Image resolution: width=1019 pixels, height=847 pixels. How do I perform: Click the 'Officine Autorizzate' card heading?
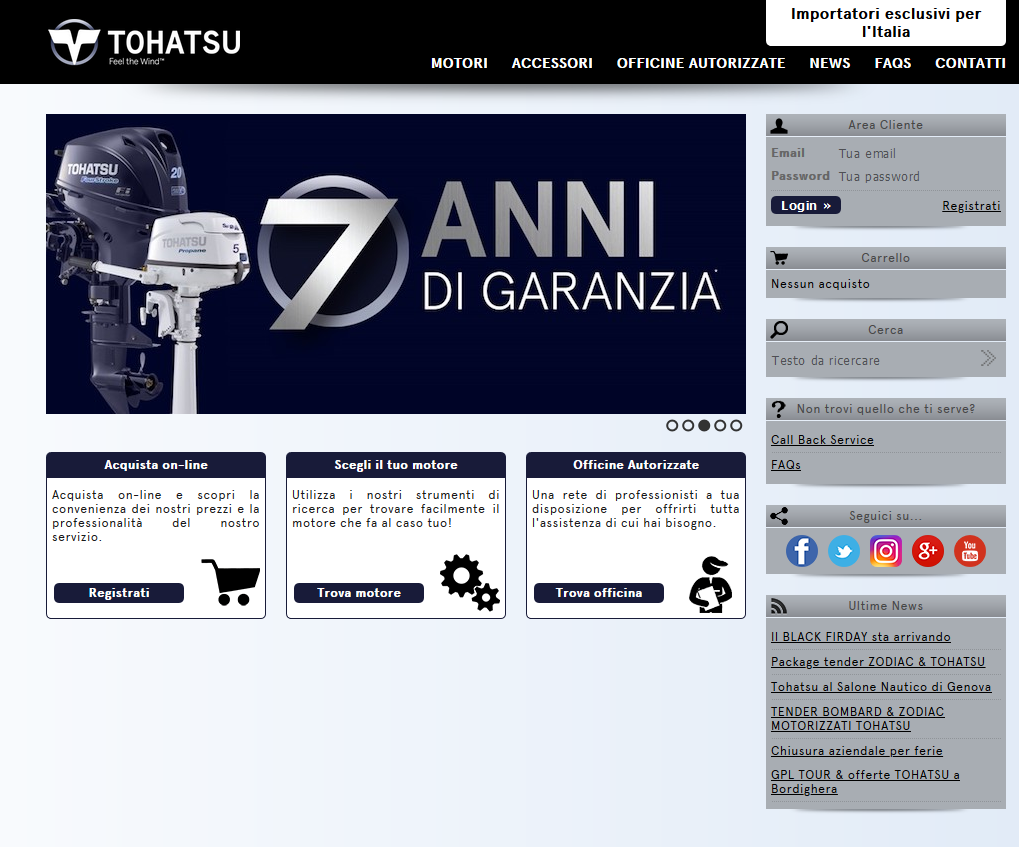tap(636, 465)
